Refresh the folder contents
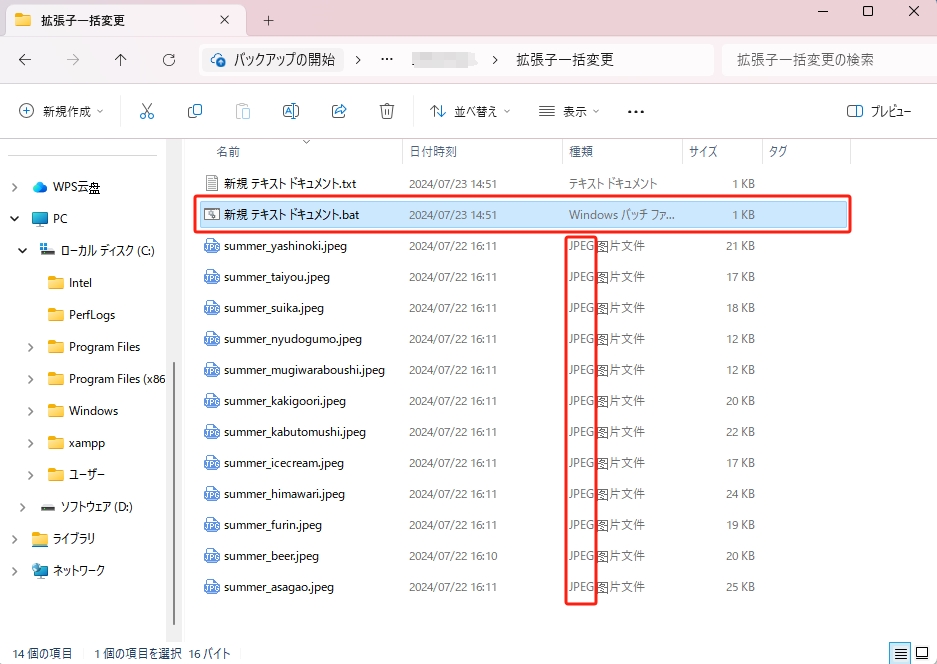The height and width of the screenshot is (664, 937). [167, 59]
